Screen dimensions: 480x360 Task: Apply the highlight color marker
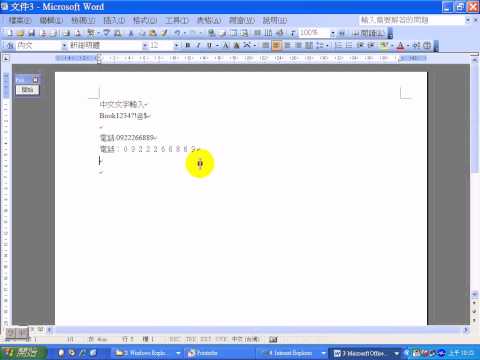(x=384, y=45)
